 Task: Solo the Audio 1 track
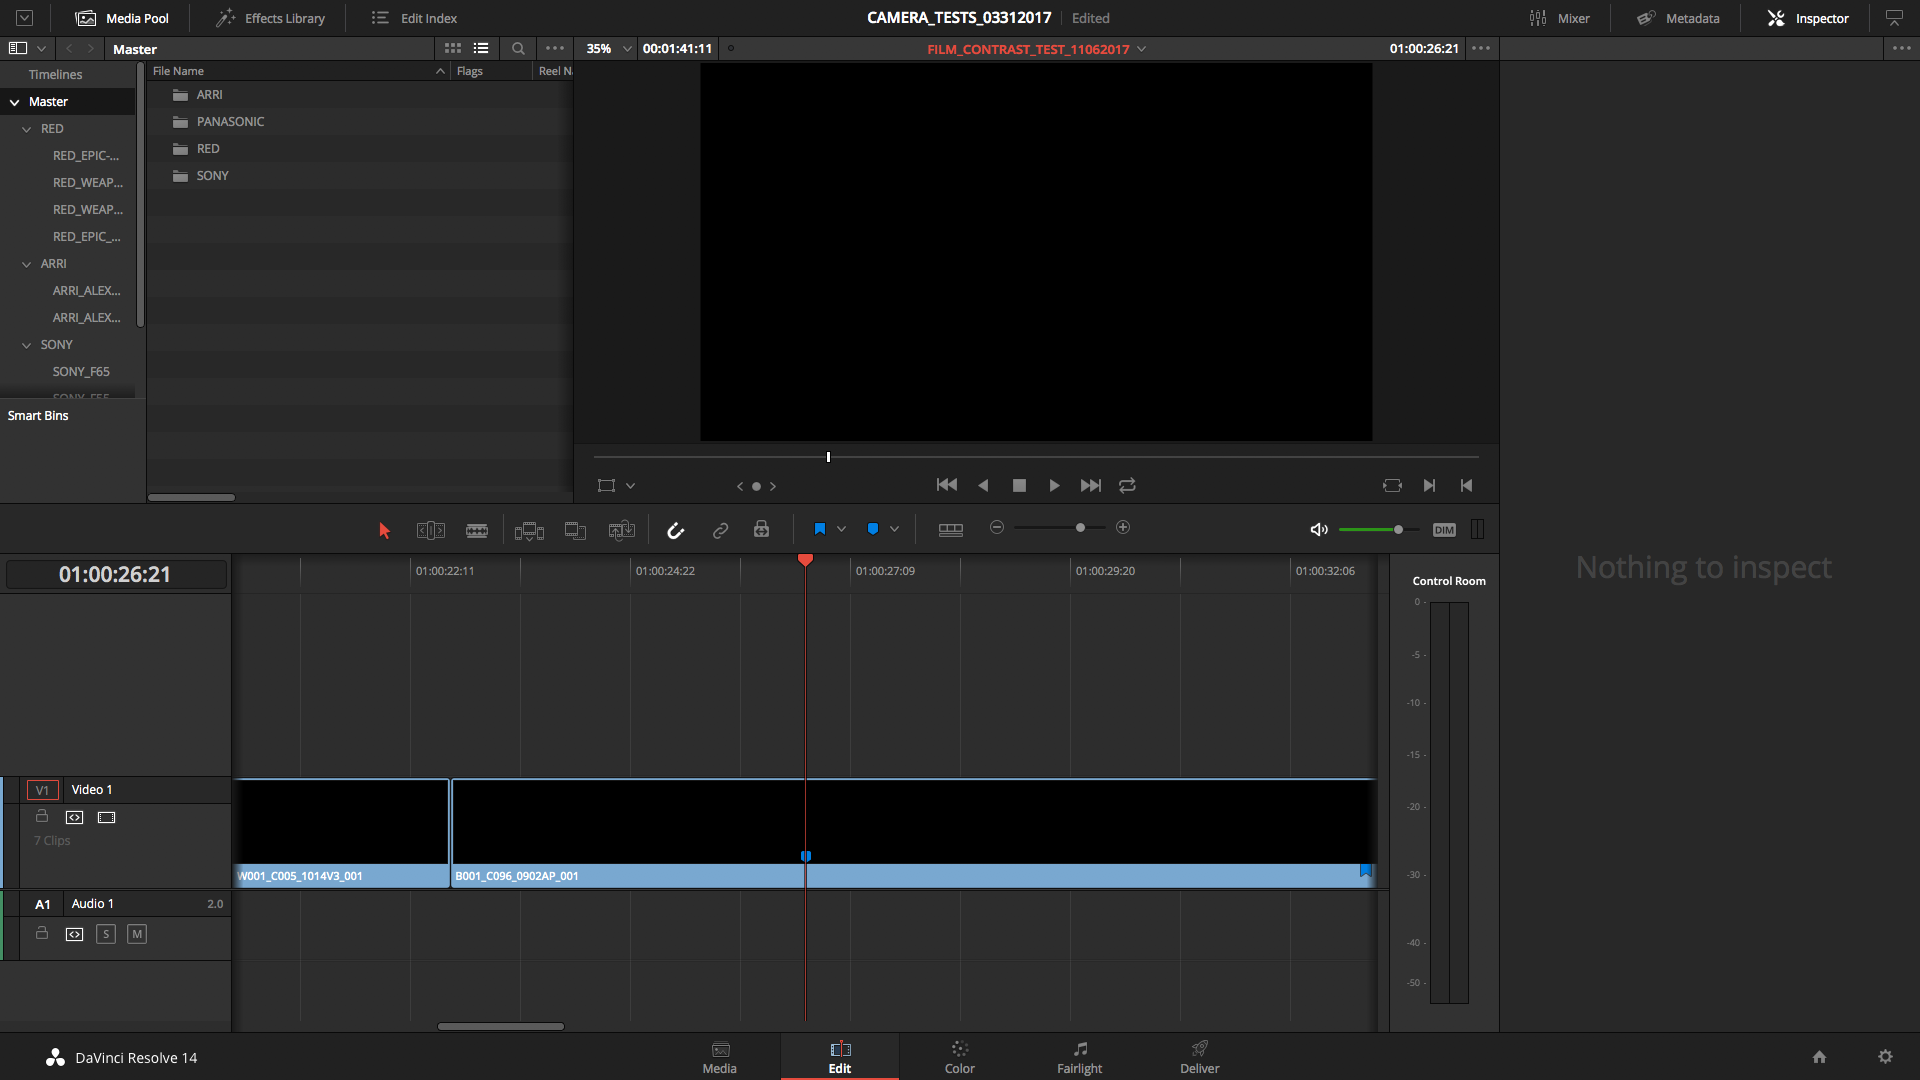click(x=106, y=934)
